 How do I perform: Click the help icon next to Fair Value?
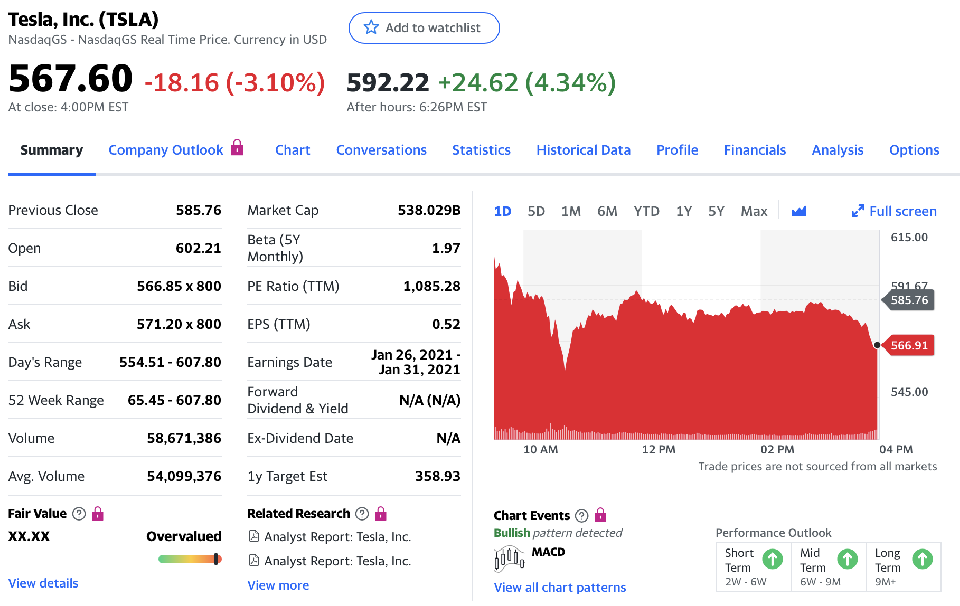tap(79, 514)
